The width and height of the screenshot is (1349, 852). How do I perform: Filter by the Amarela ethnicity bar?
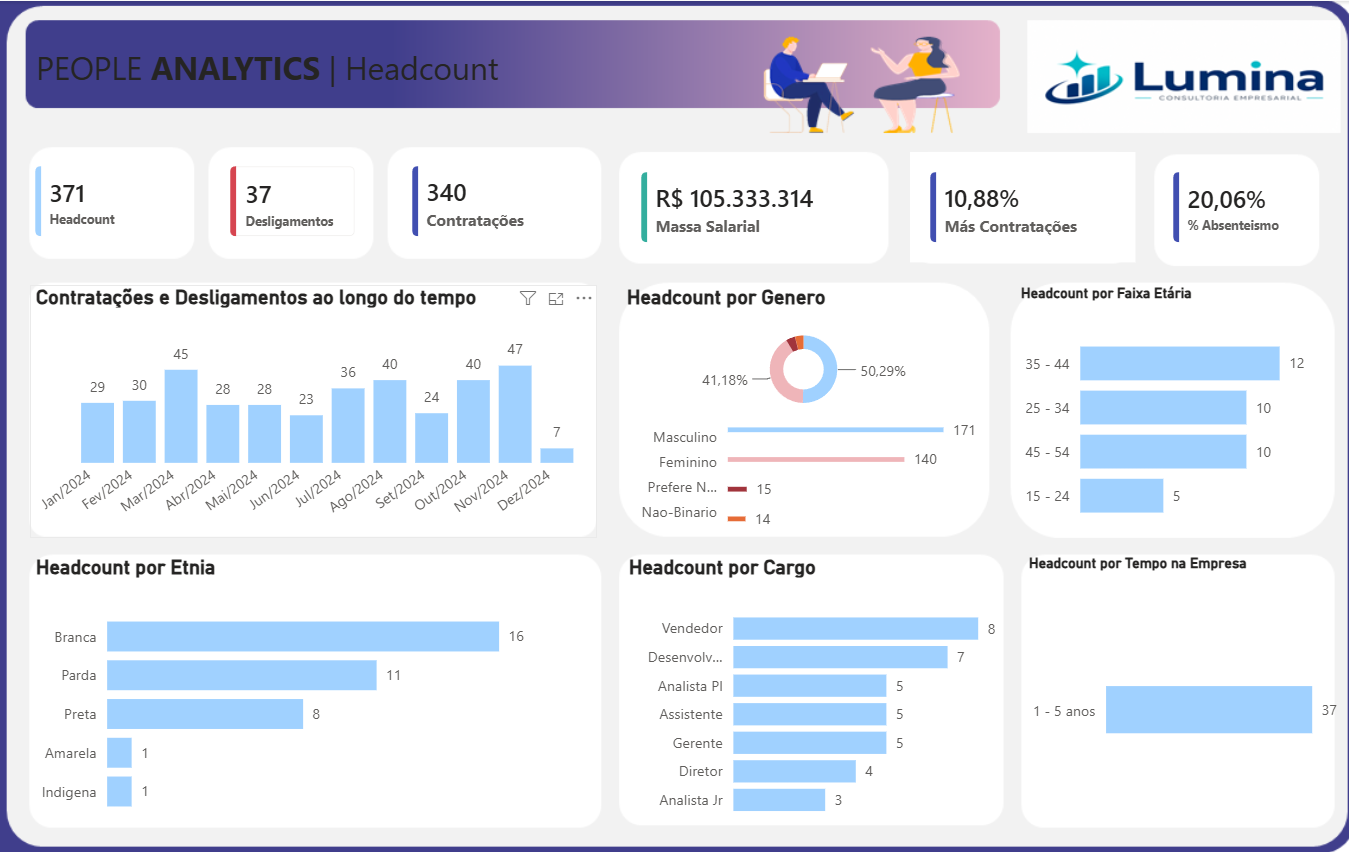[119, 753]
